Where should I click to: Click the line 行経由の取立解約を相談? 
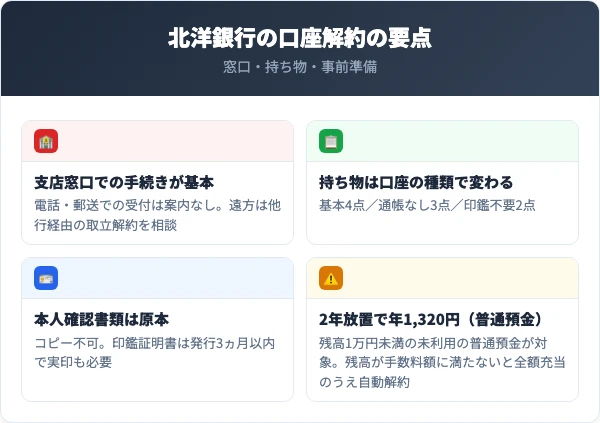click(106, 225)
